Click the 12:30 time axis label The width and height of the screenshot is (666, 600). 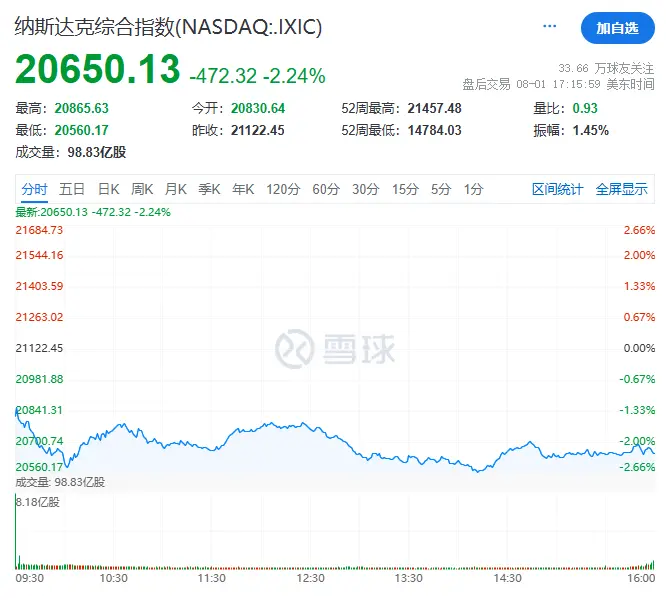click(310, 578)
